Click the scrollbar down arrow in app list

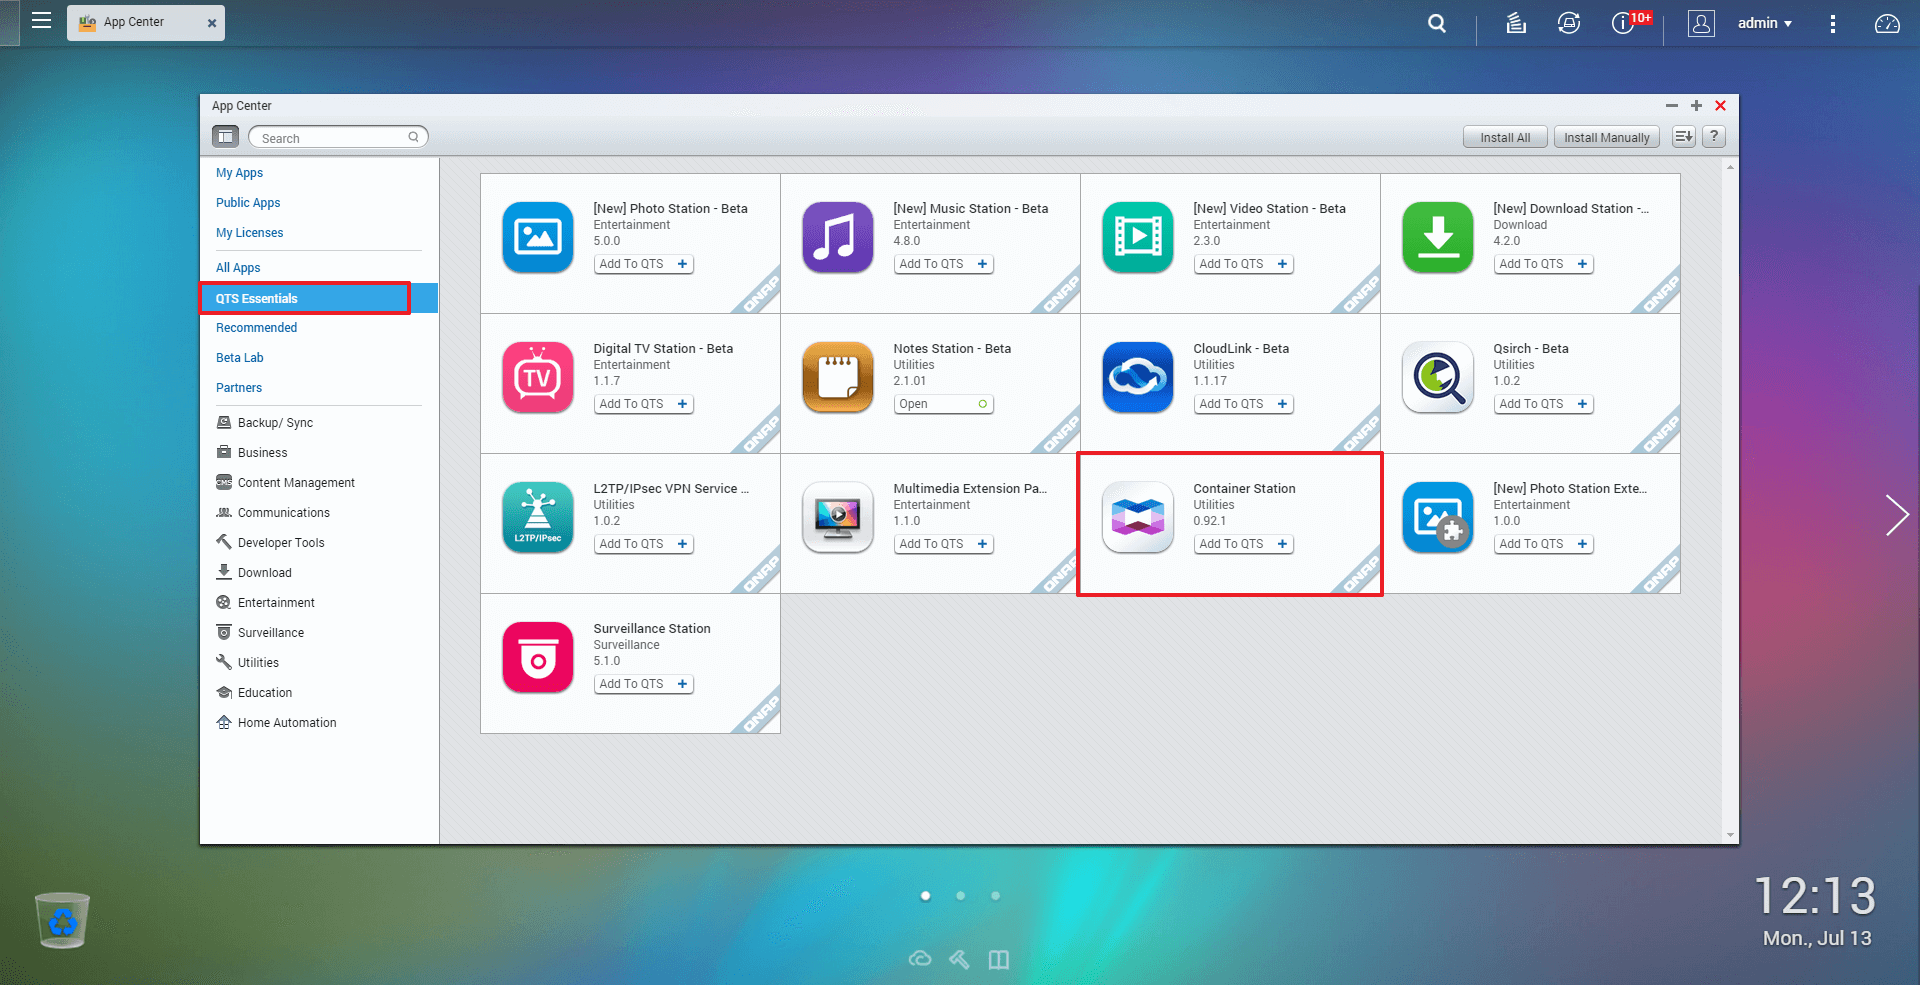click(x=1730, y=835)
